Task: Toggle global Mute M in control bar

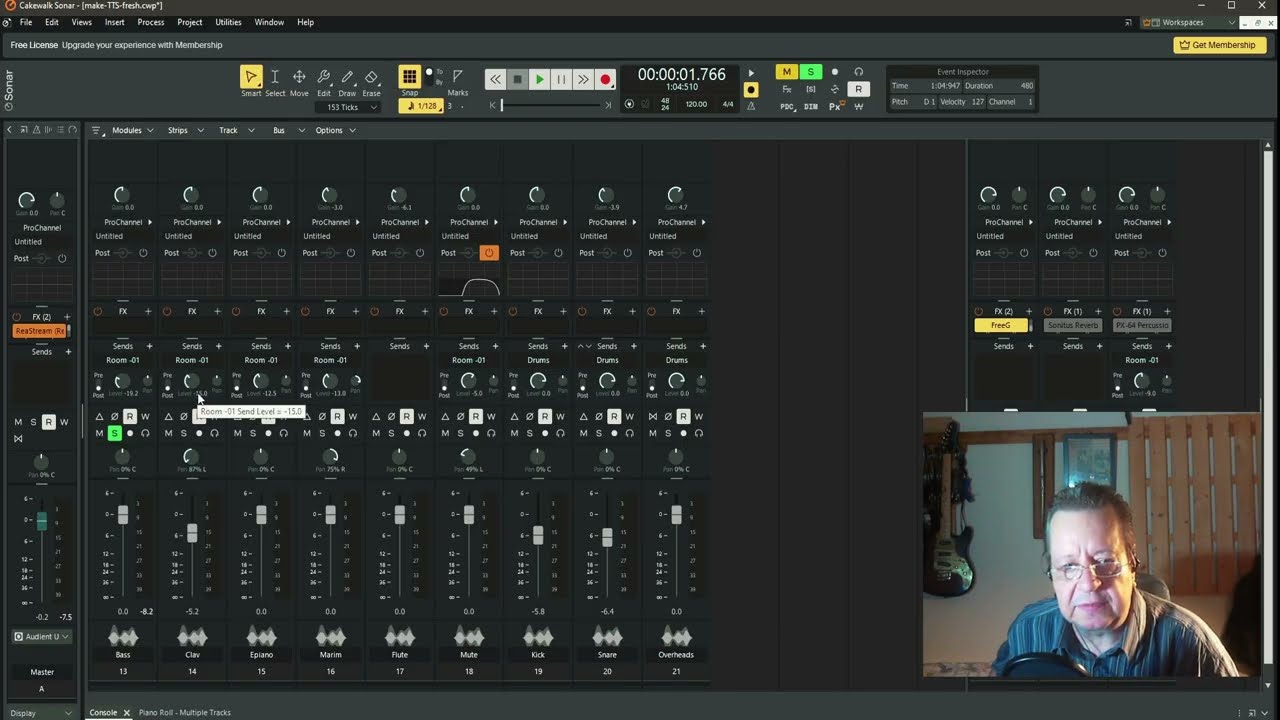Action: point(787,72)
